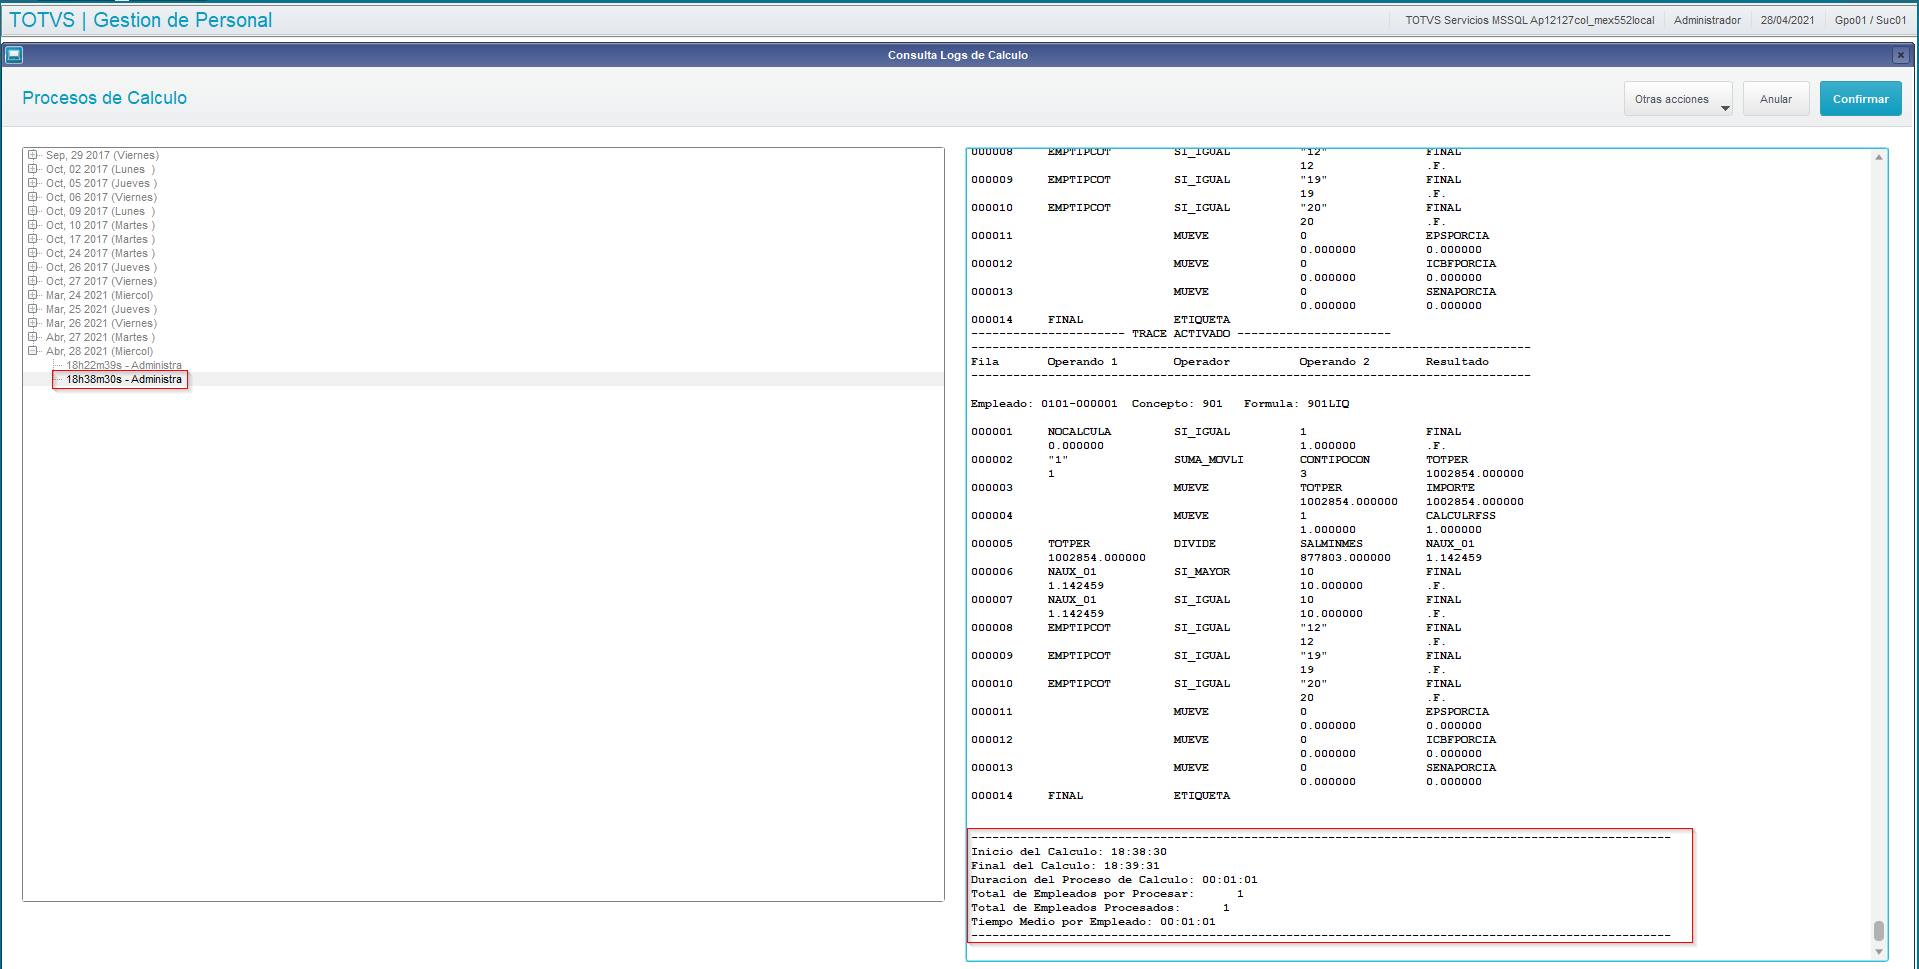Click the Total de Empleados por Procesar line
This screenshot has width=1919, height=969.
(x=1107, y=894)
